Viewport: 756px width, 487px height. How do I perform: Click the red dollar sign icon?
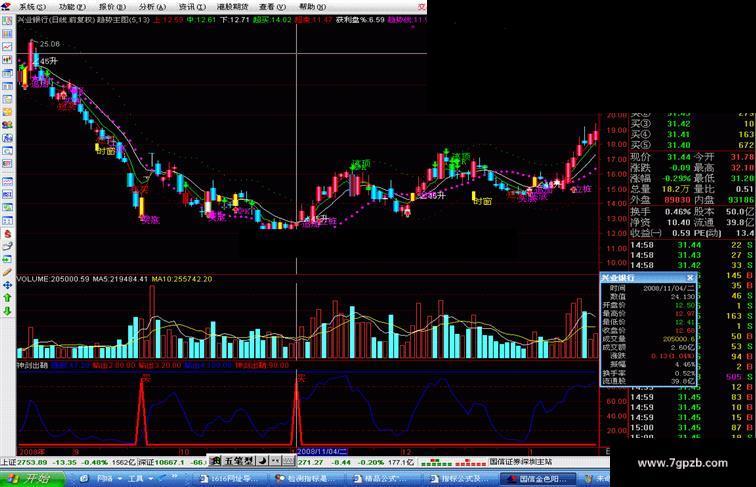(7, 233)
